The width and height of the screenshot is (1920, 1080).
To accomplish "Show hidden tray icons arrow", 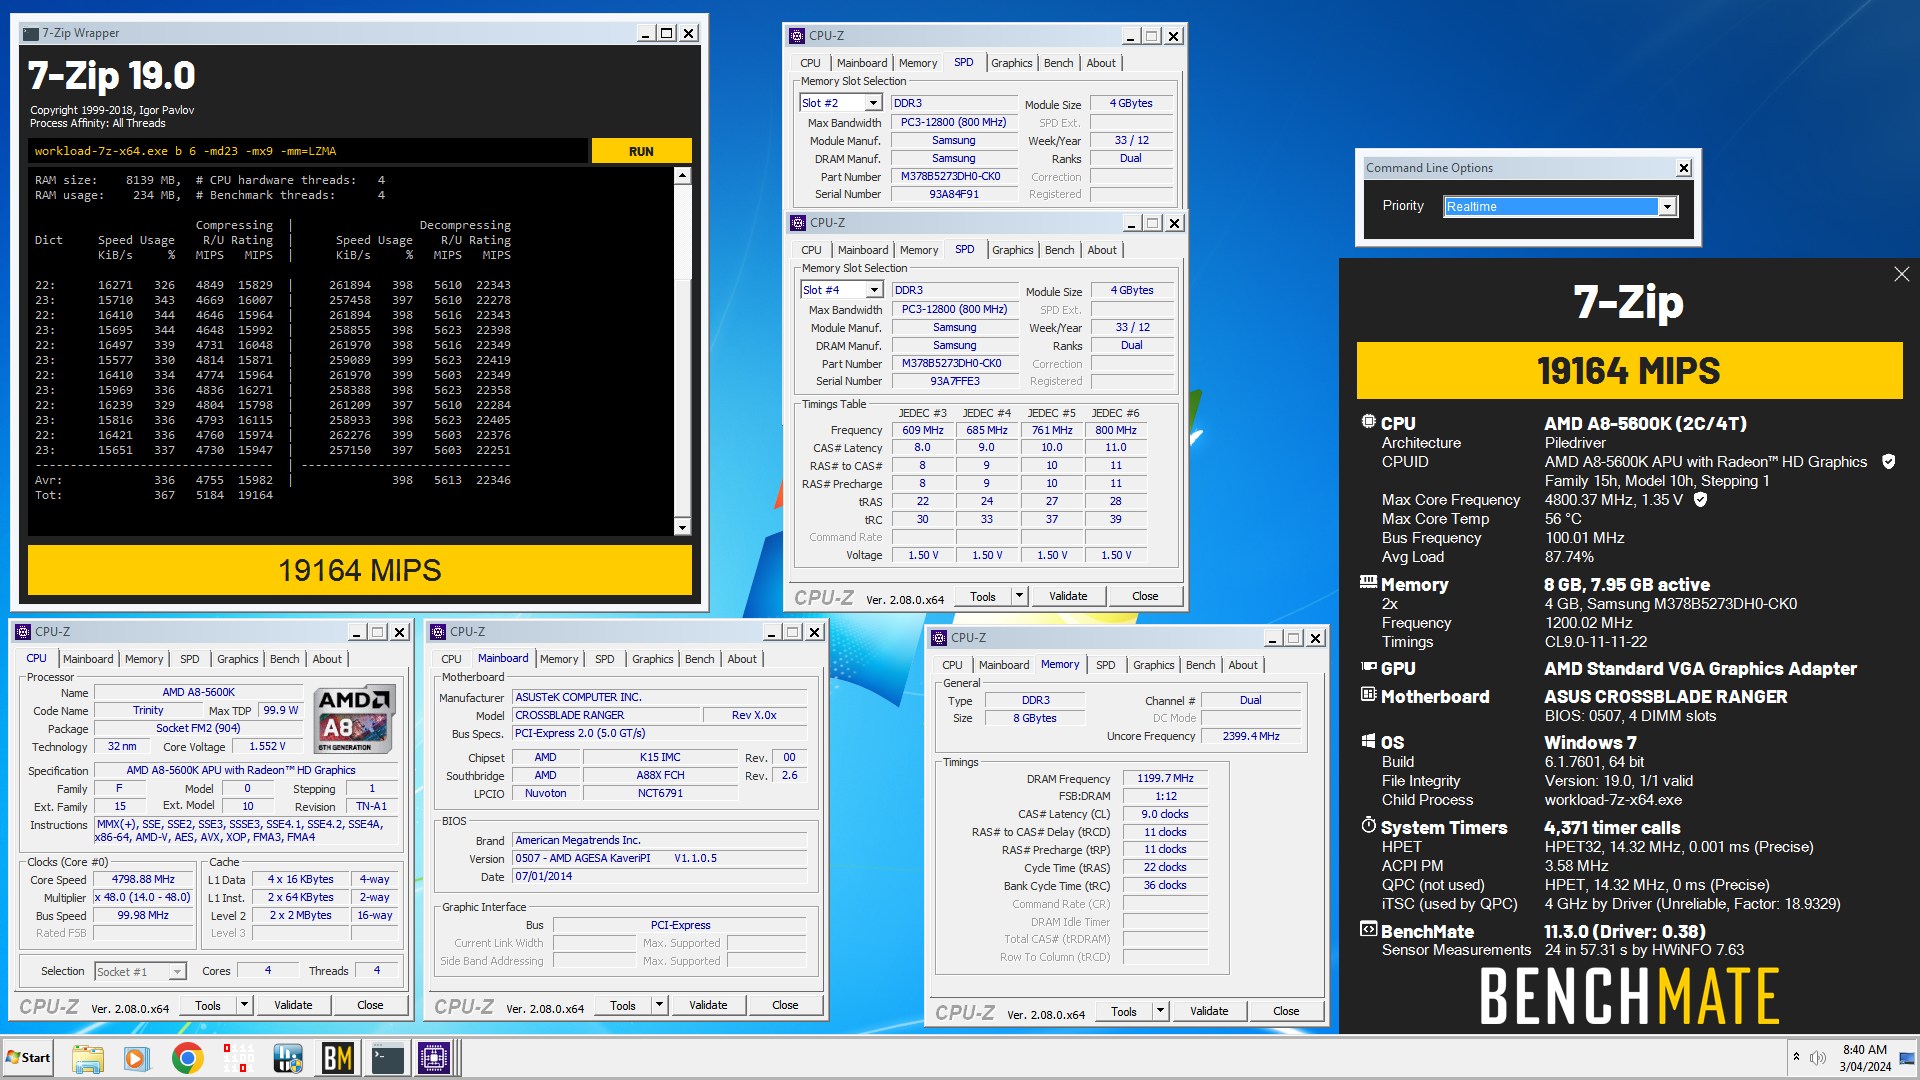I will pyautogui.click(x=1796, y=1058).
